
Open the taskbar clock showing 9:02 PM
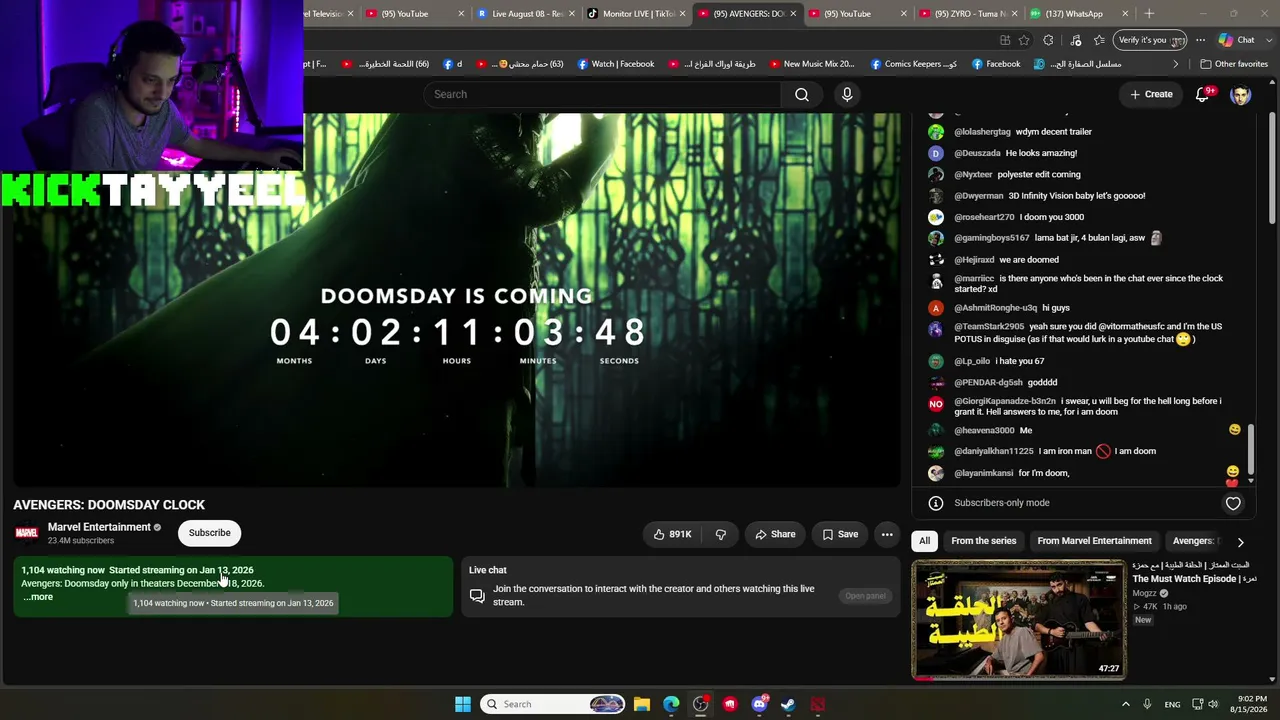(x=1248, y=704)
